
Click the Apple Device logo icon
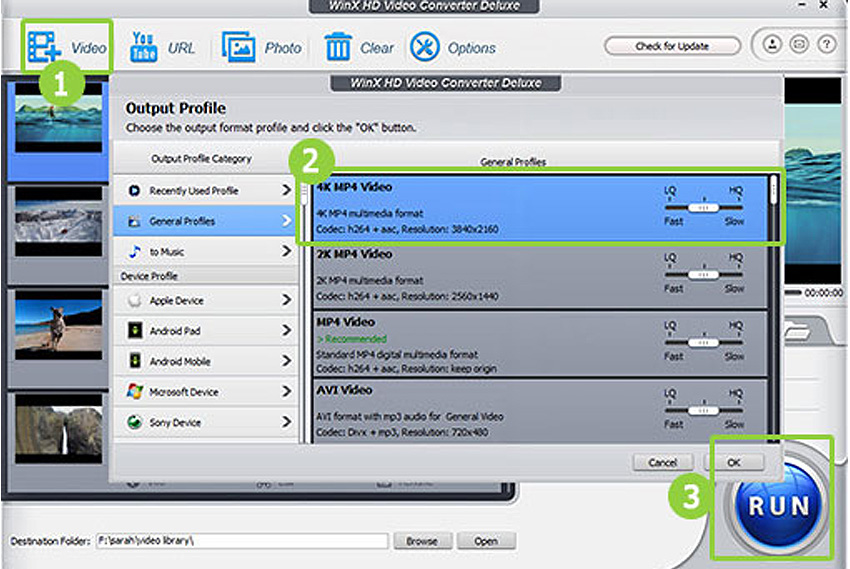(134, 300)
